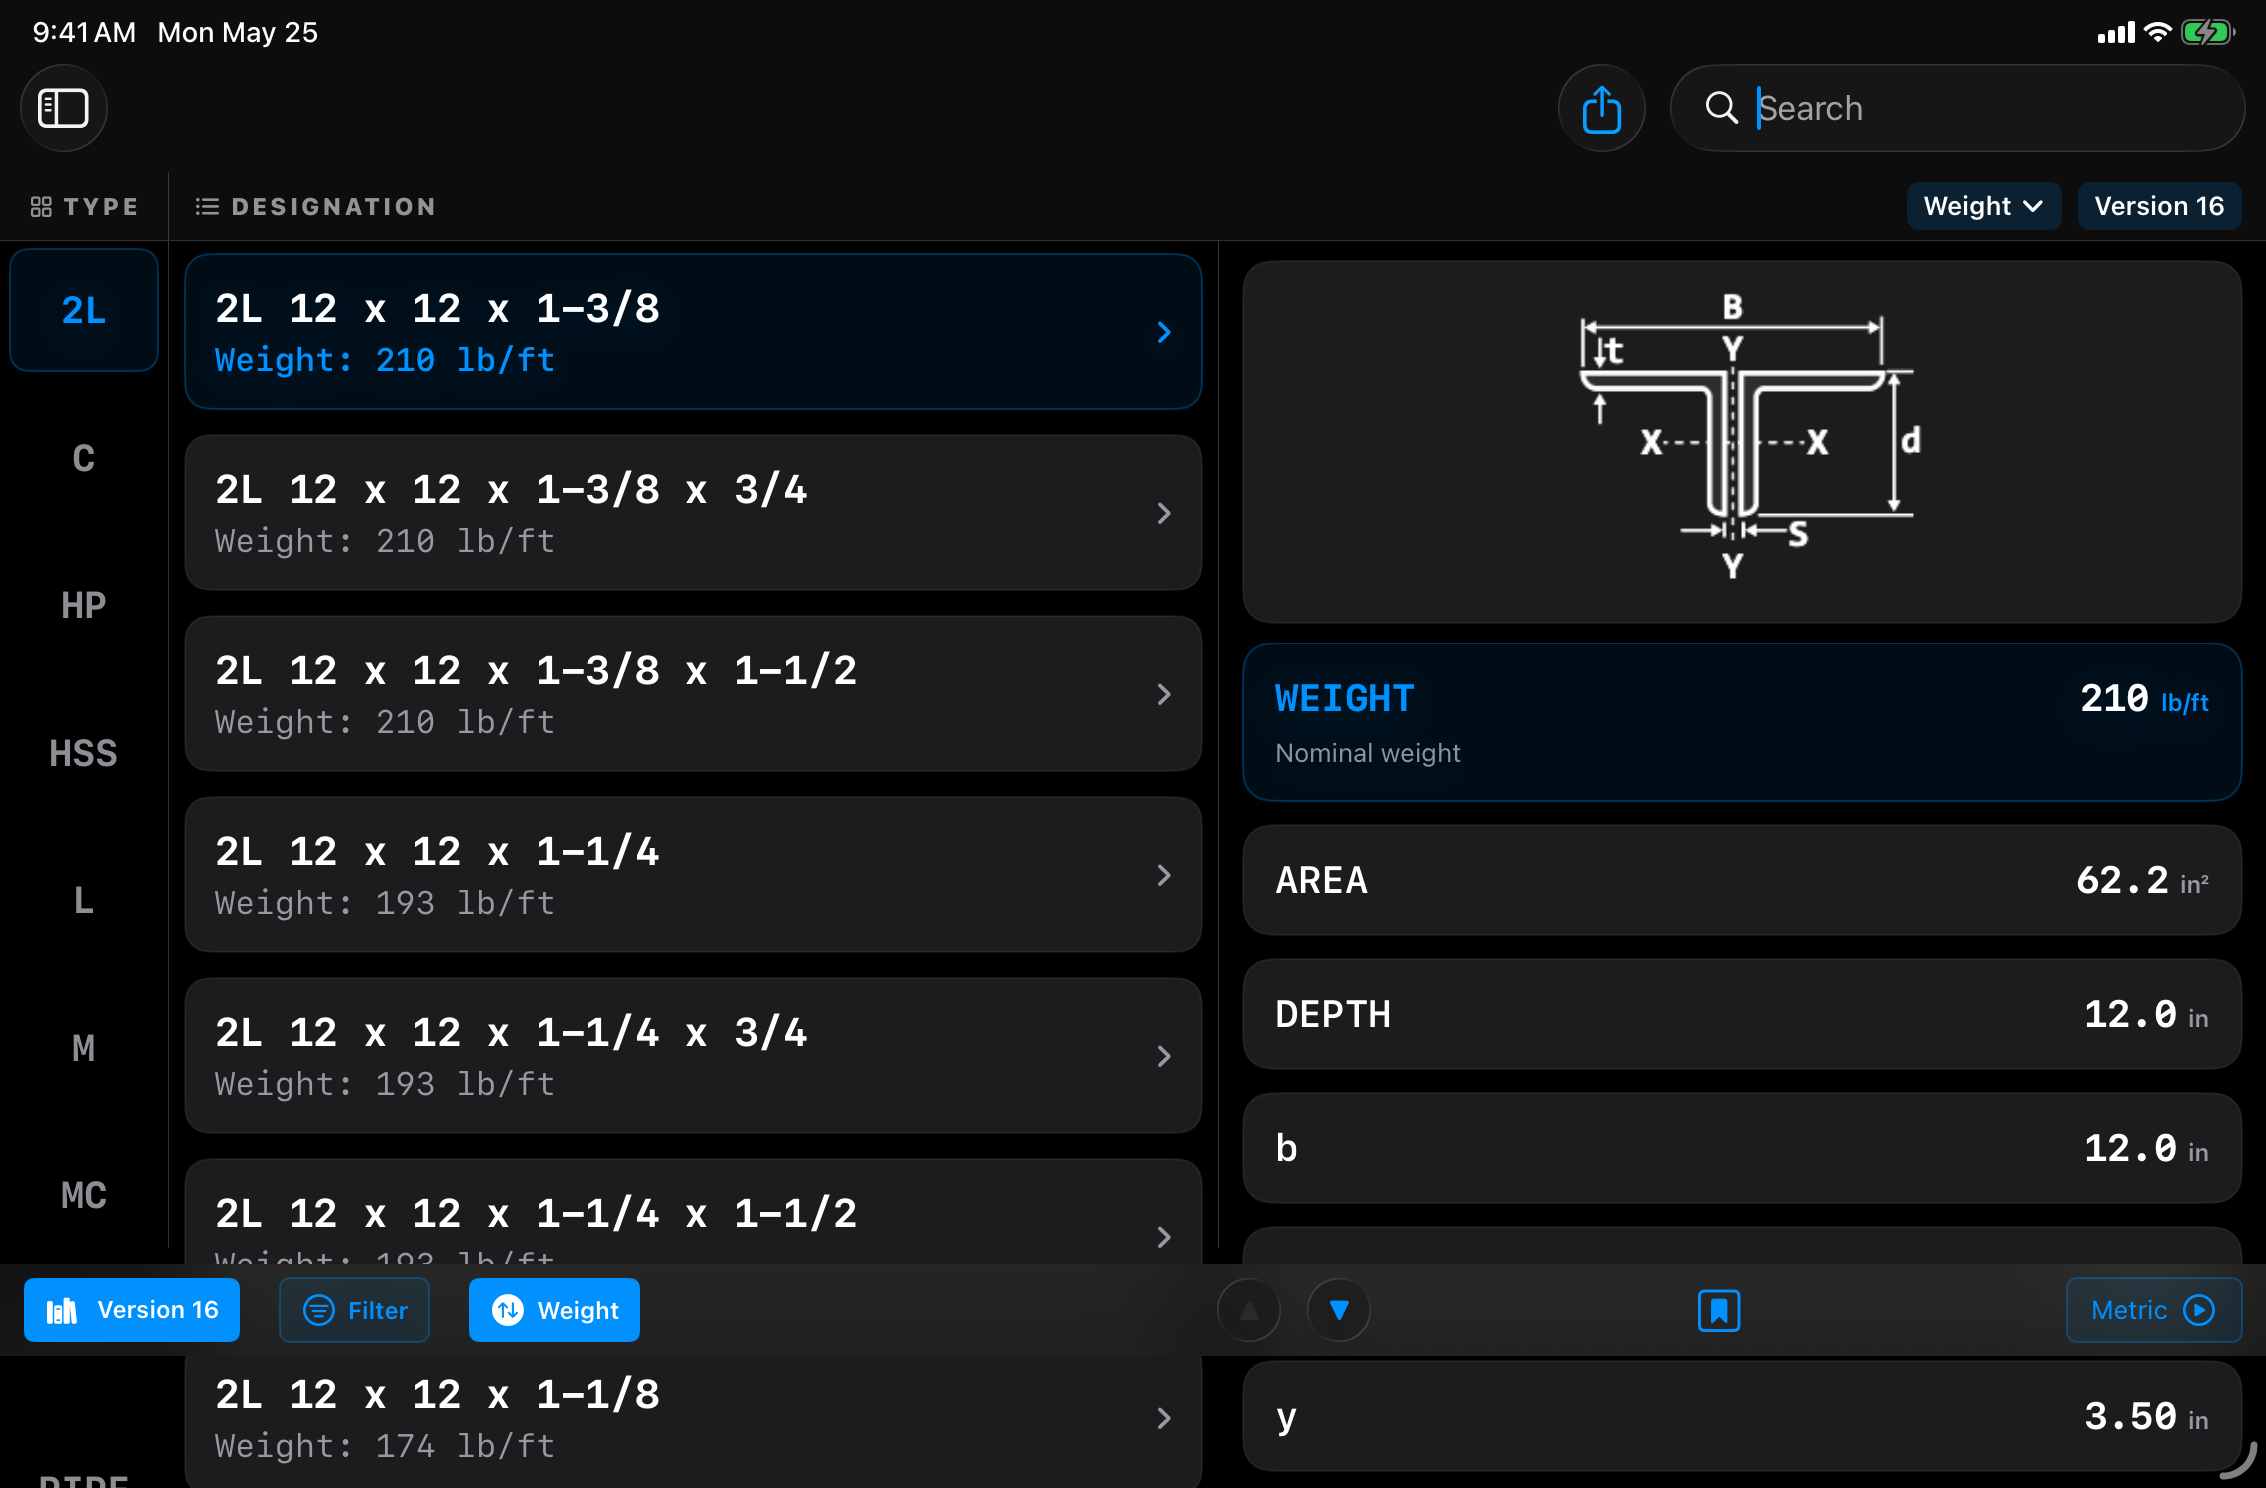Click the TYPE column header
This screenshot has width=2266, height=1488.
85,207
